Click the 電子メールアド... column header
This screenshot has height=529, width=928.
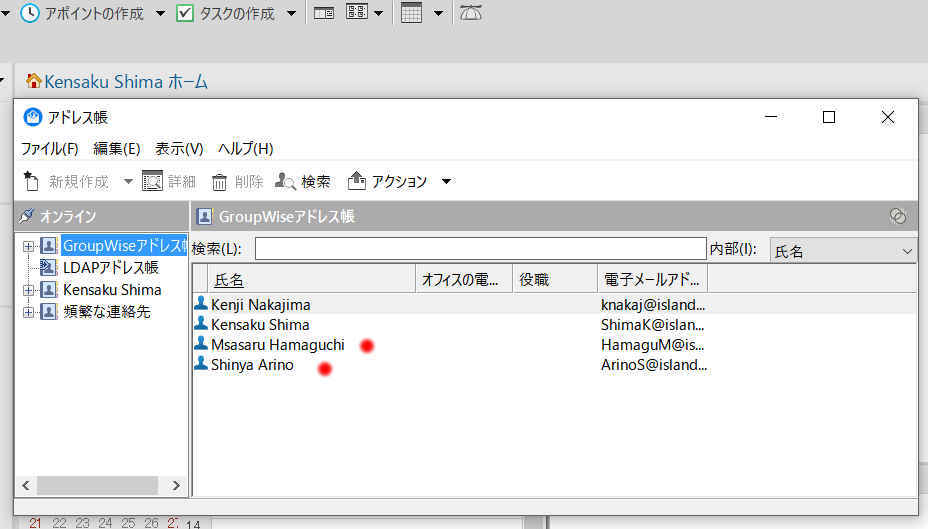653,279
